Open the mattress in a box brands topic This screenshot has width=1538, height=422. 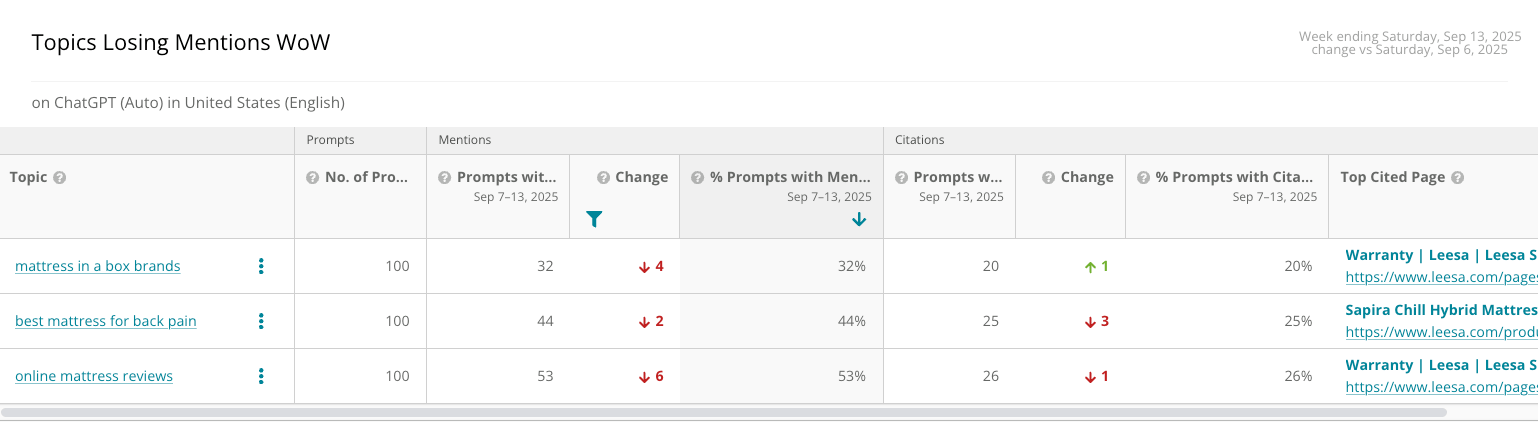point(98,266)
